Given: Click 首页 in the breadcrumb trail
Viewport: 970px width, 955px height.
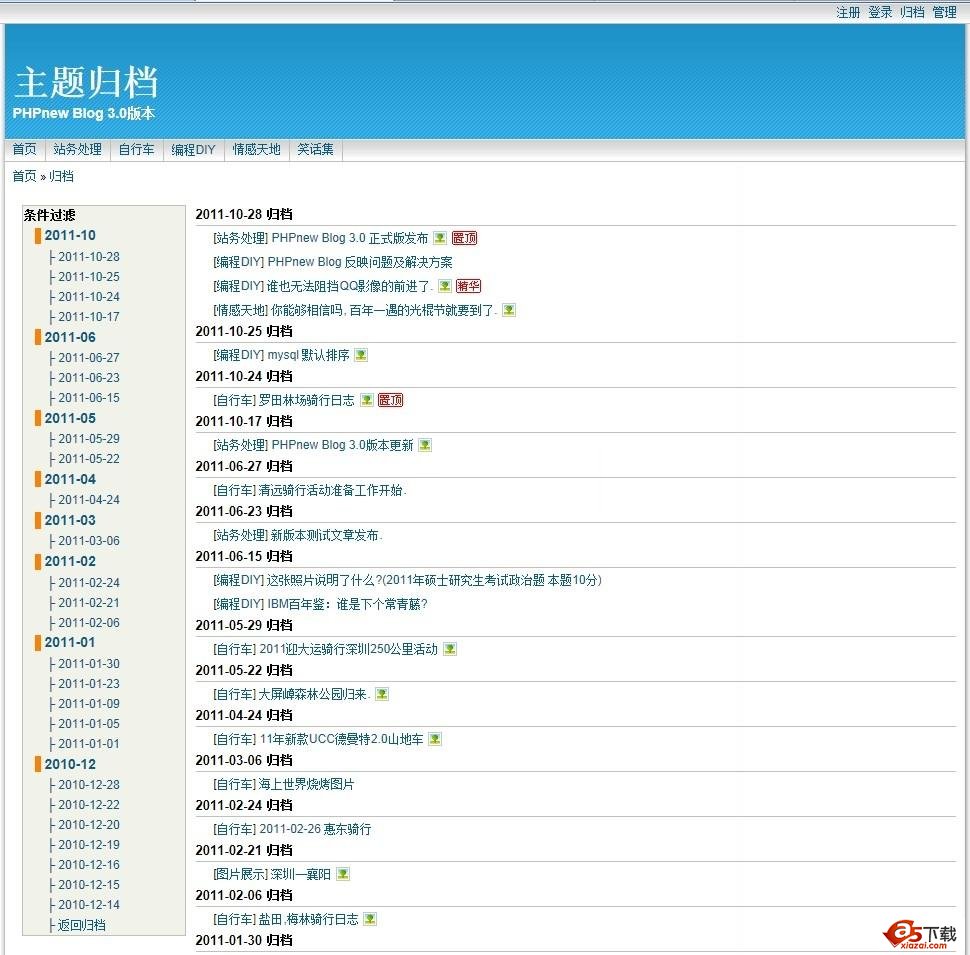Looking at the screenshot, I should [25, 176].
